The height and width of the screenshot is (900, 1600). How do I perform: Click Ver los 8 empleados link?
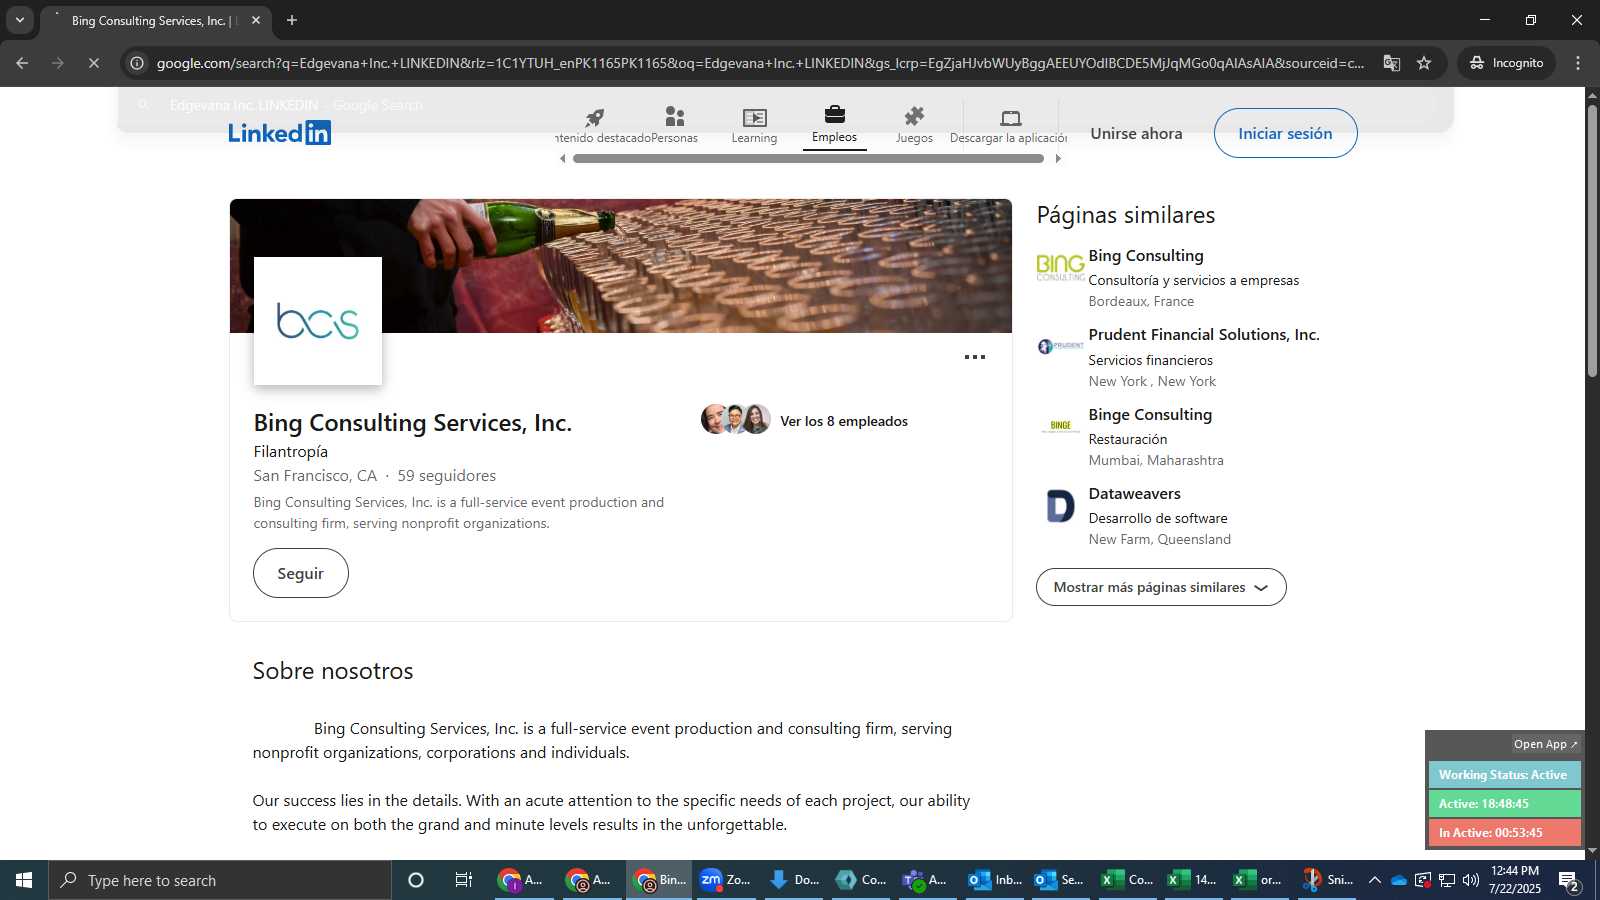844,421
